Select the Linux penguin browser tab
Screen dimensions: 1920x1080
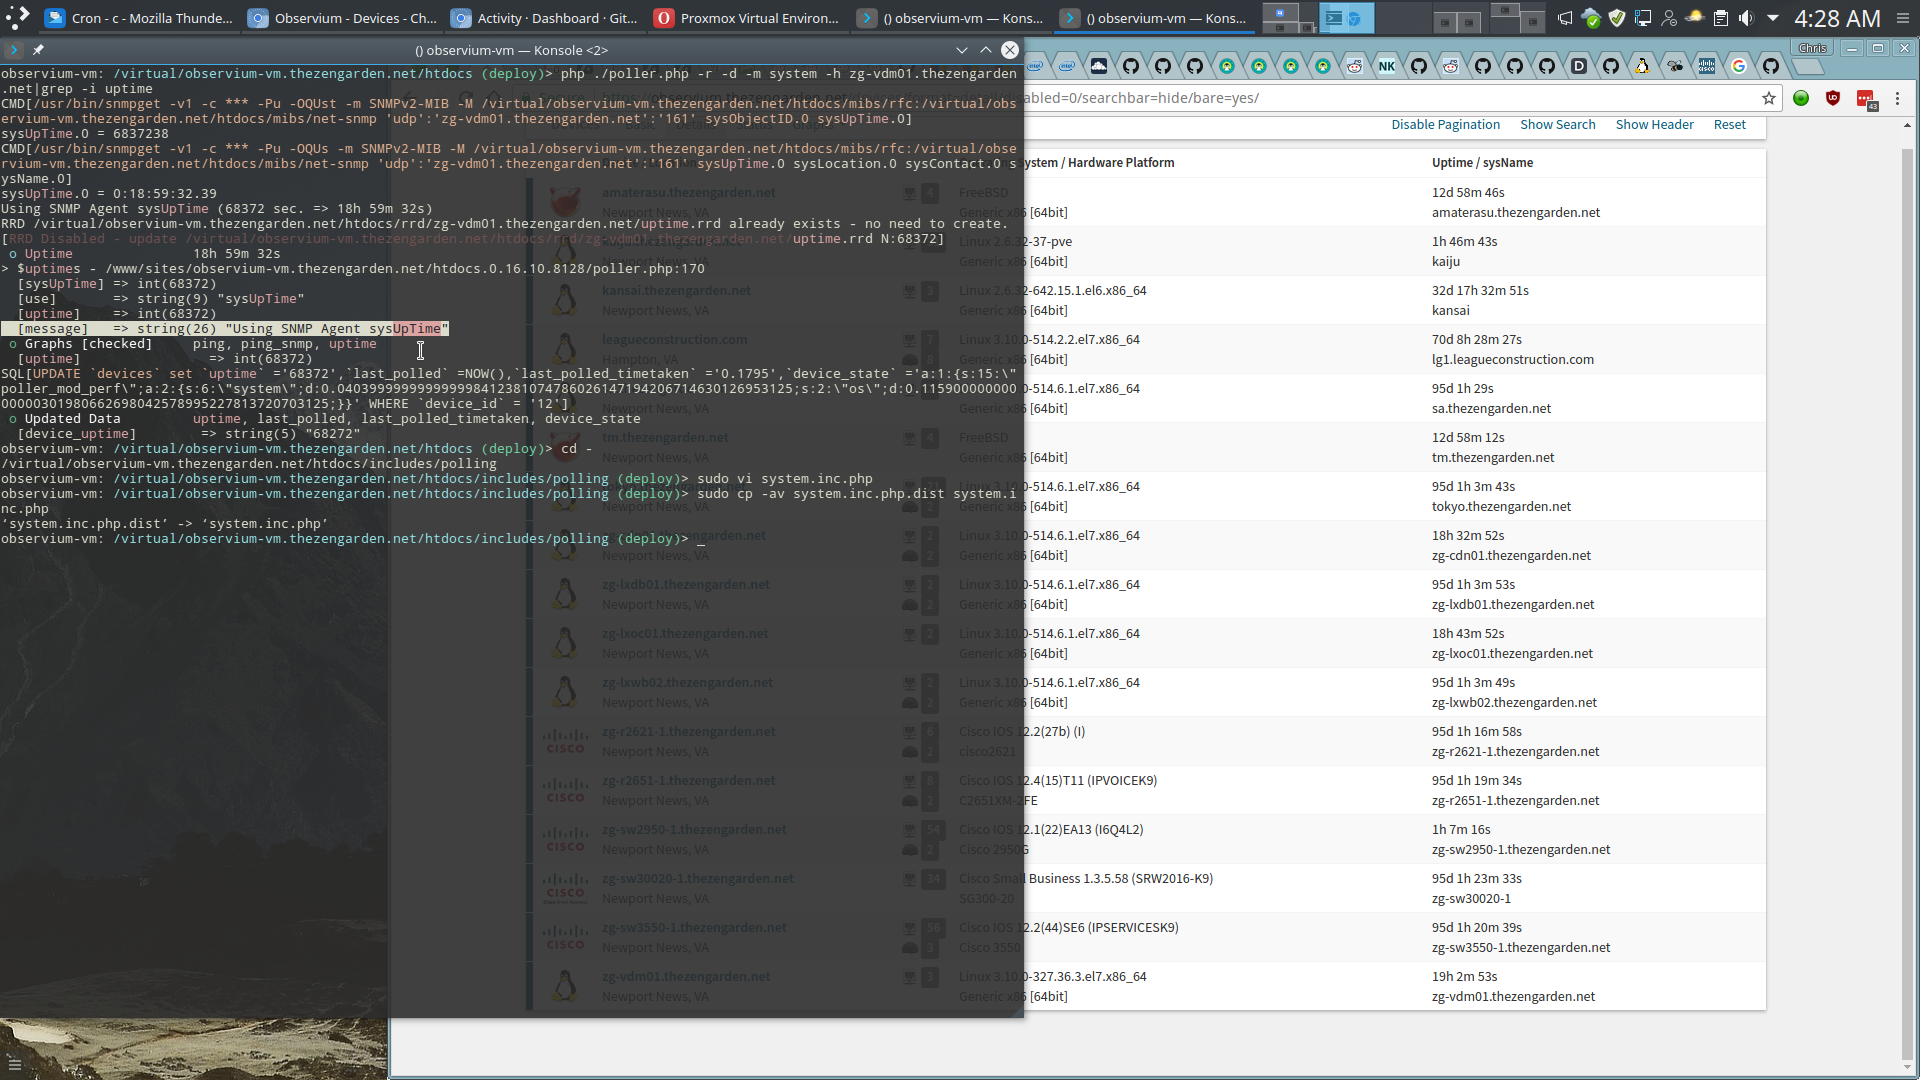[1643, 66]
